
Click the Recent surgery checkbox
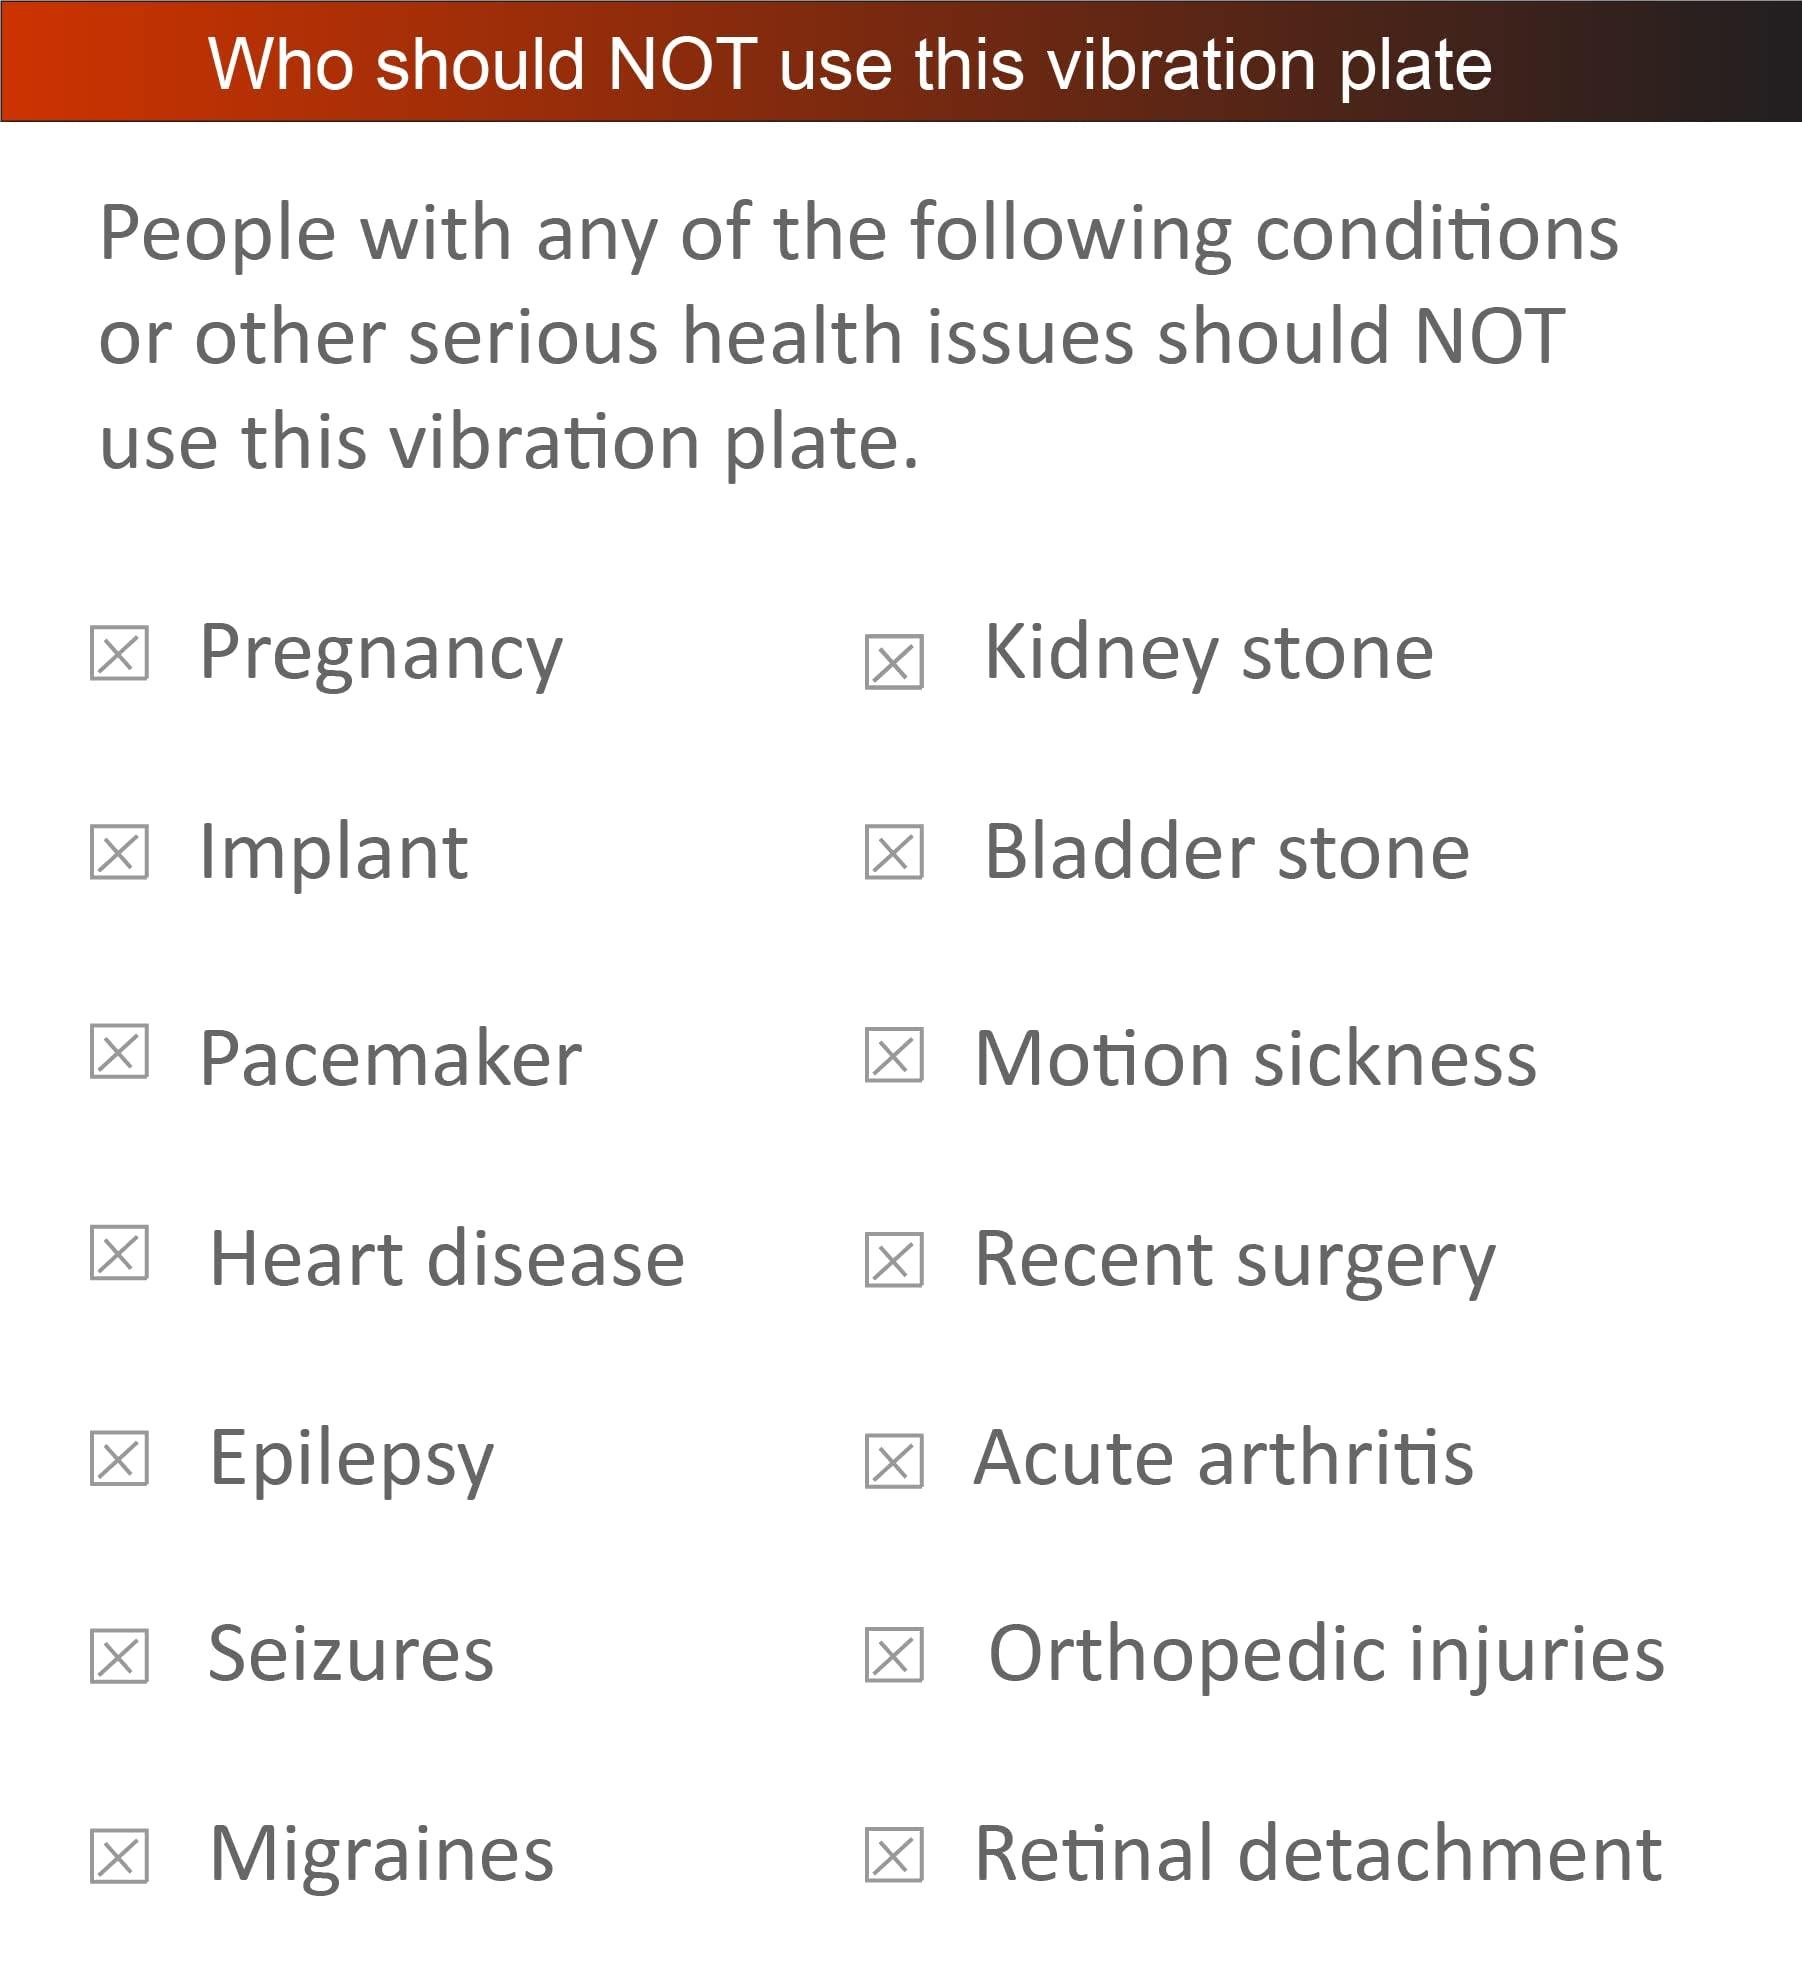click(894, 1260)
